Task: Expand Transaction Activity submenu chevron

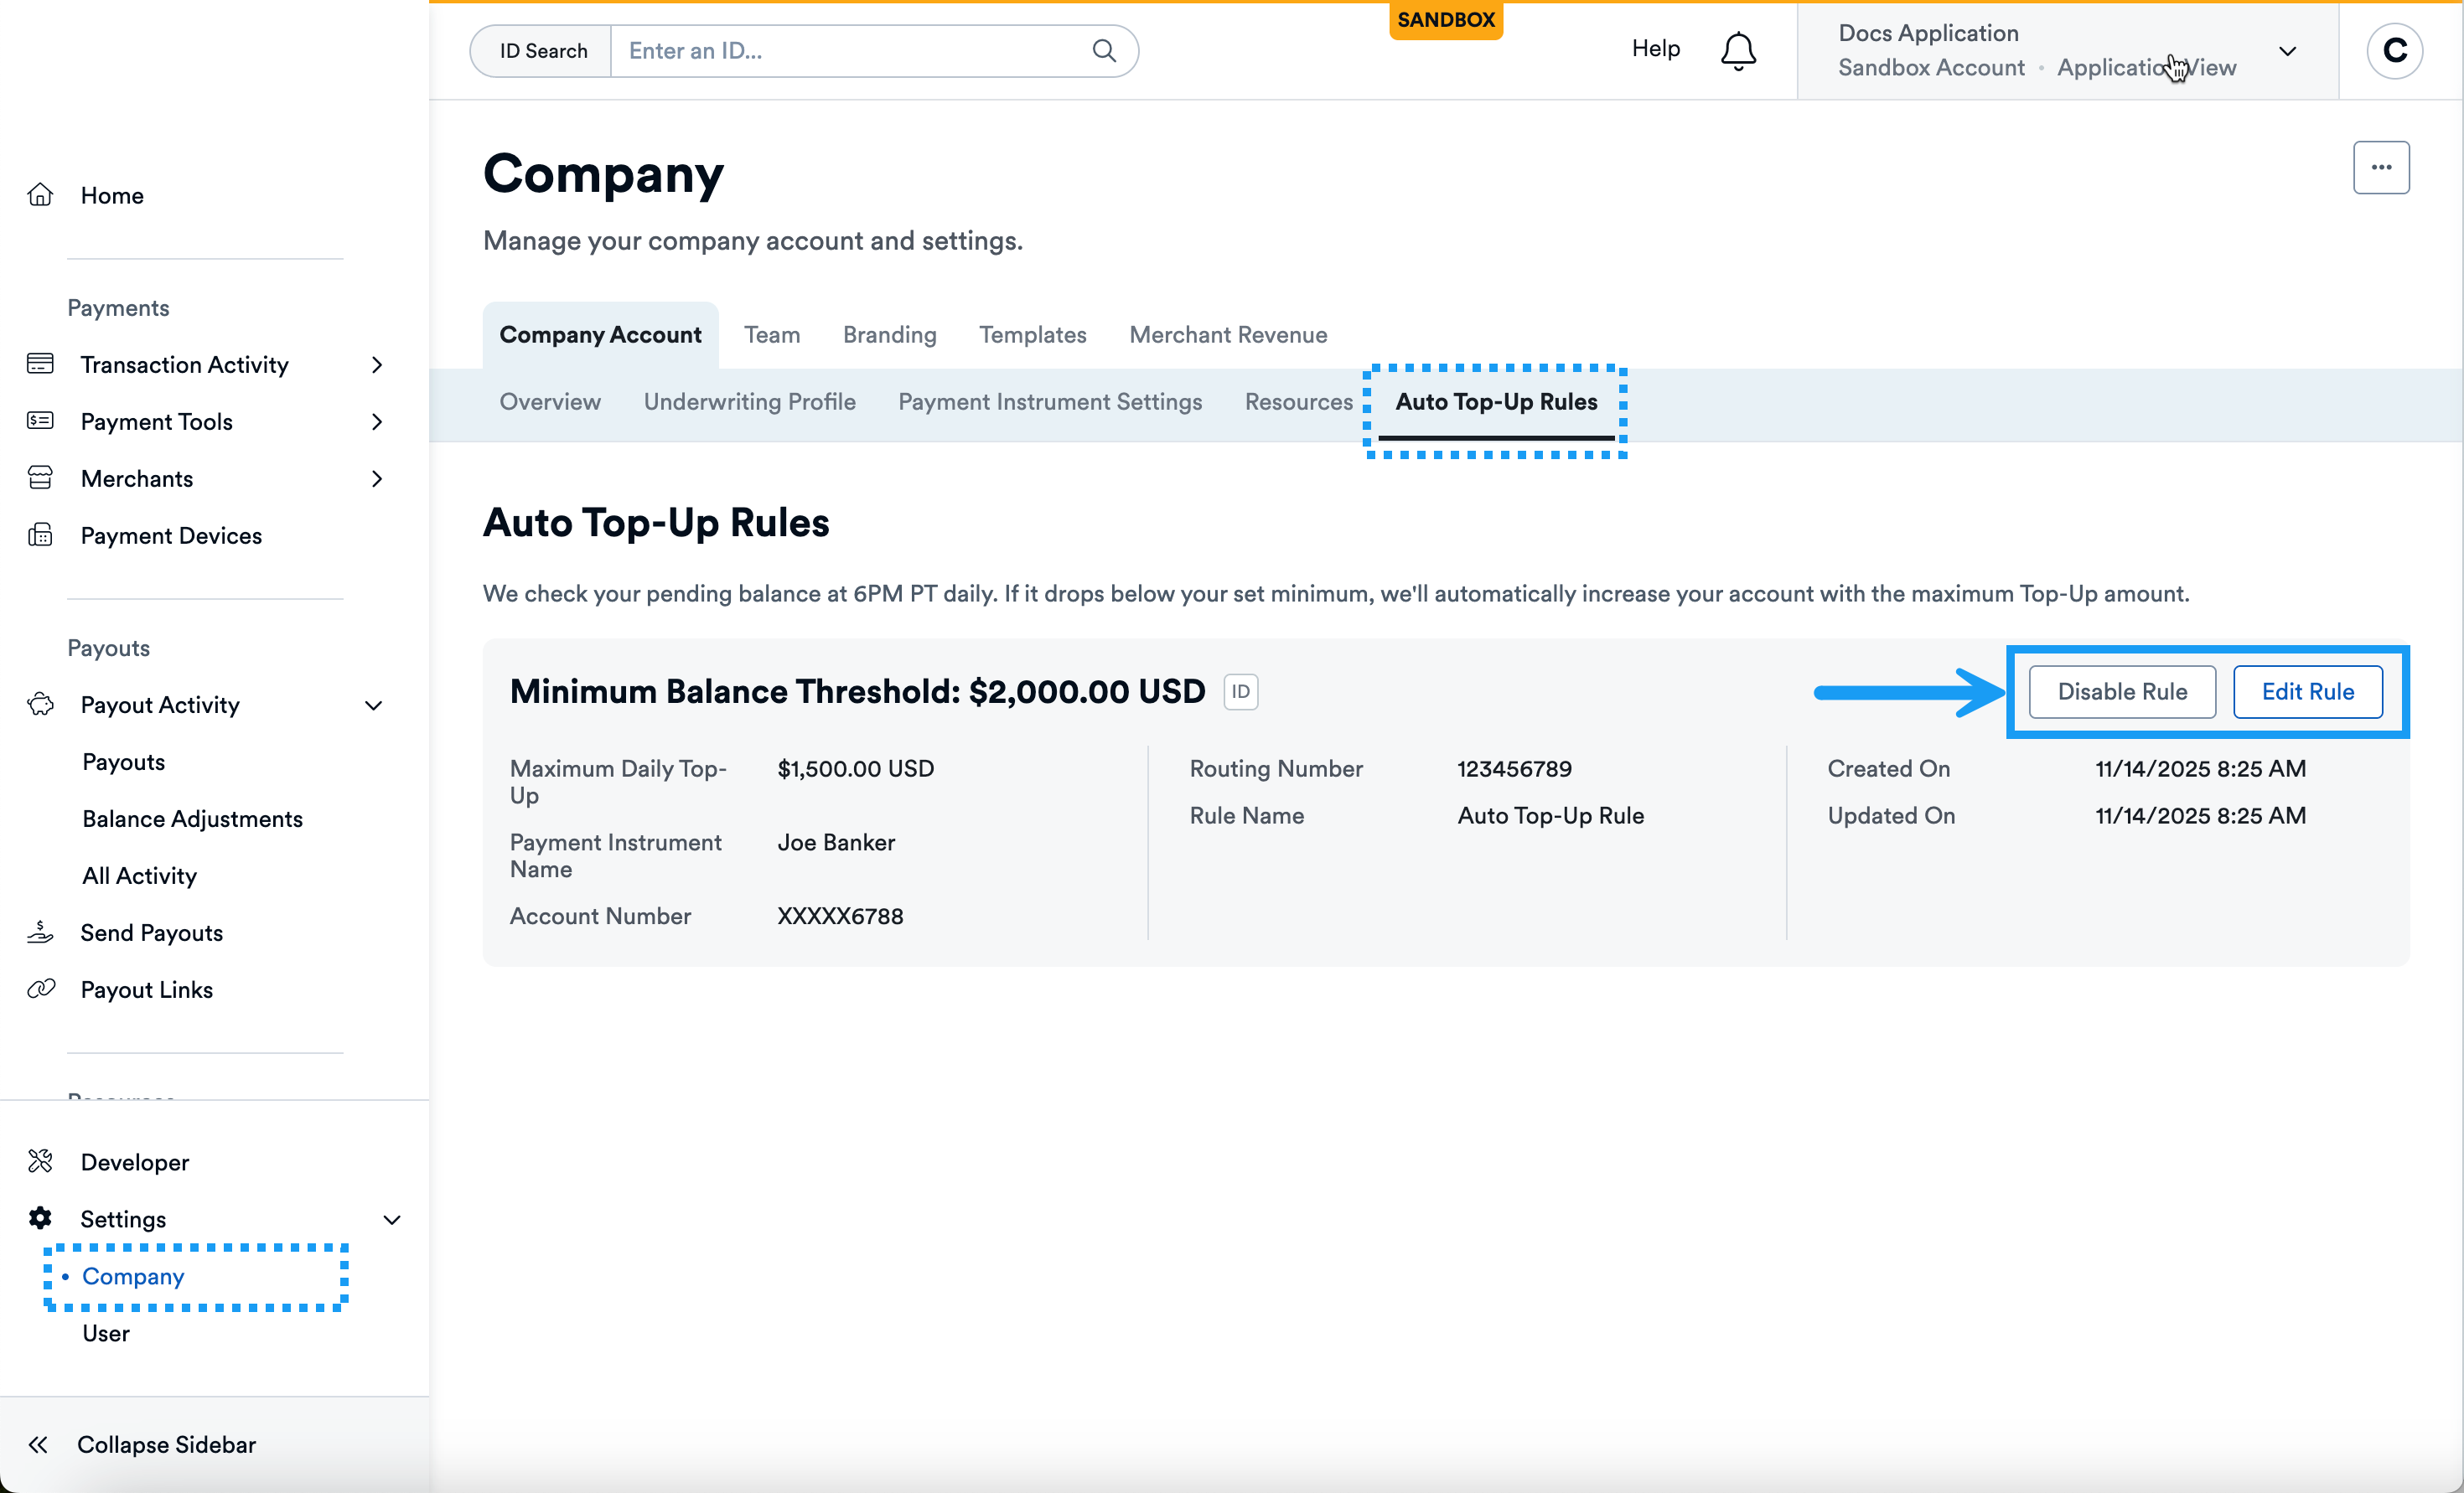Action: (377, 365)
